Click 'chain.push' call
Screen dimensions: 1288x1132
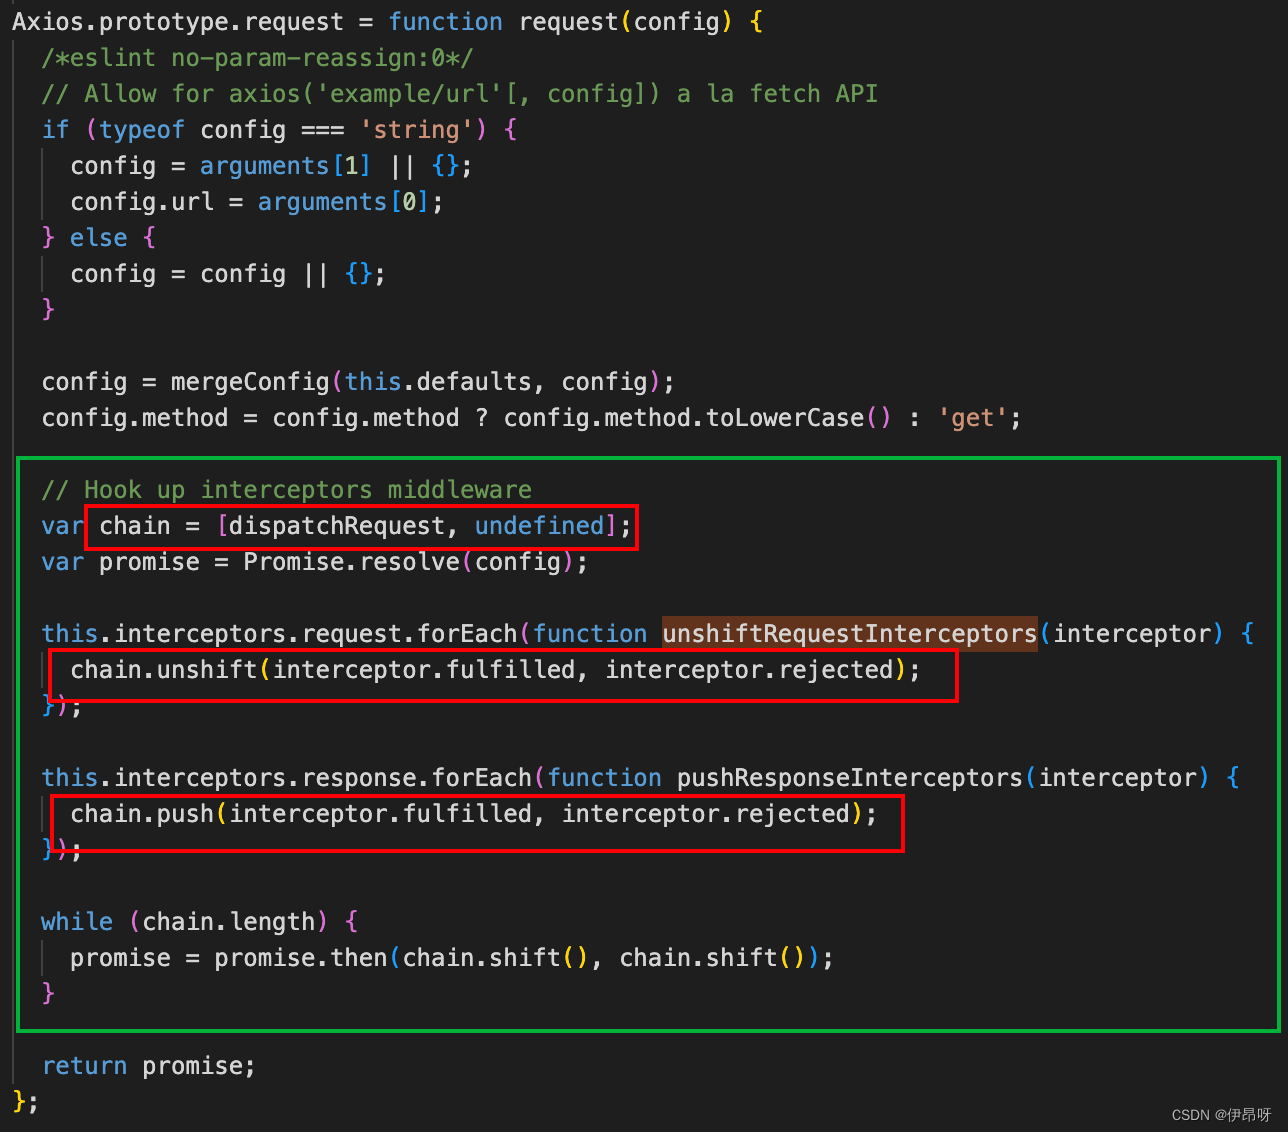tap(142, 814)
